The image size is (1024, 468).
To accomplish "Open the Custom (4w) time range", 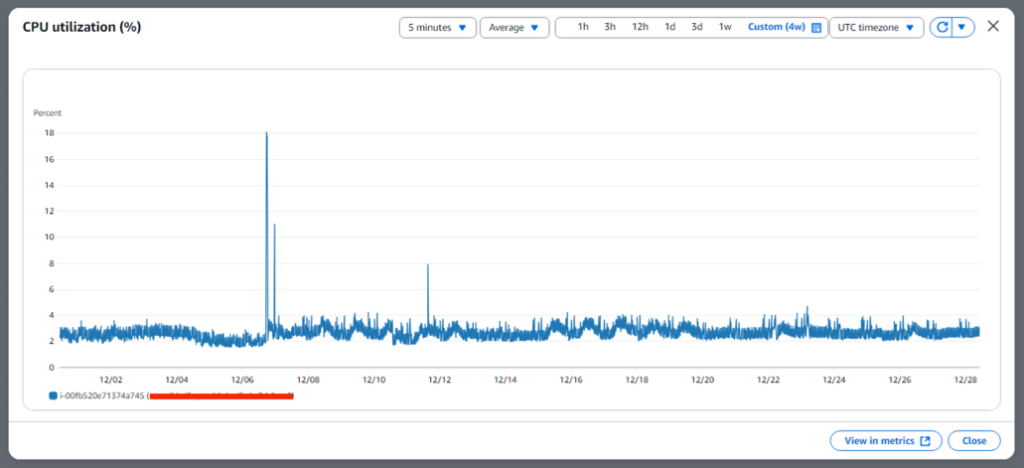I will tap(776, 27).
